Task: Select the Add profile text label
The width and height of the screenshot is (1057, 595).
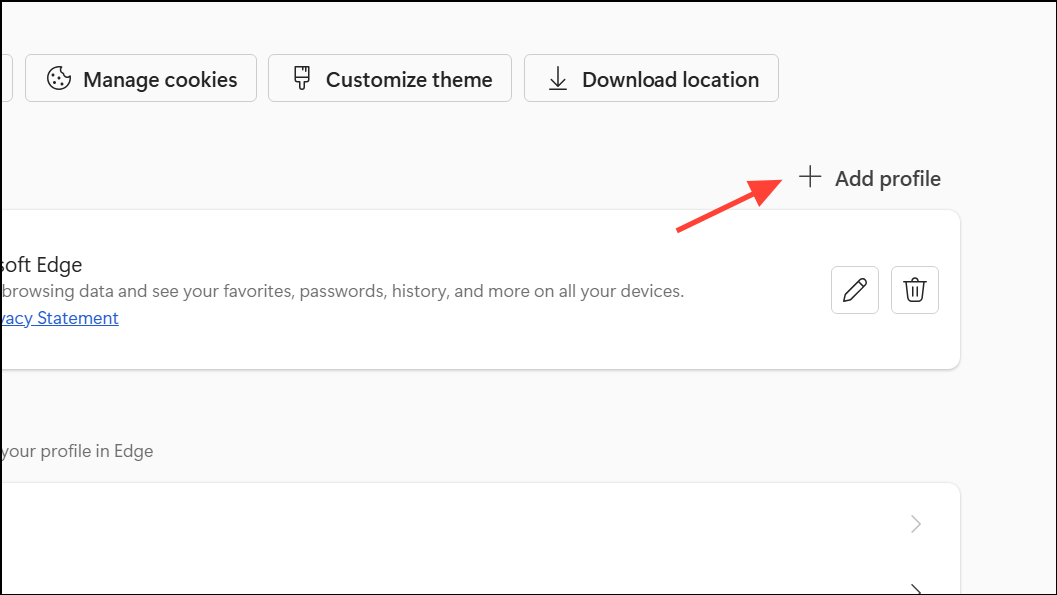Action: pyautogui.click(x=887, y=179)
